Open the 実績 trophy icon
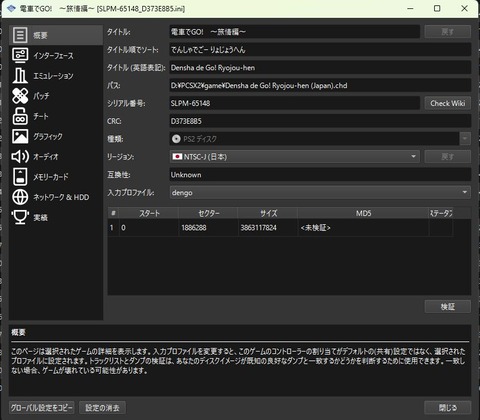480x420 pixels. 20,217
